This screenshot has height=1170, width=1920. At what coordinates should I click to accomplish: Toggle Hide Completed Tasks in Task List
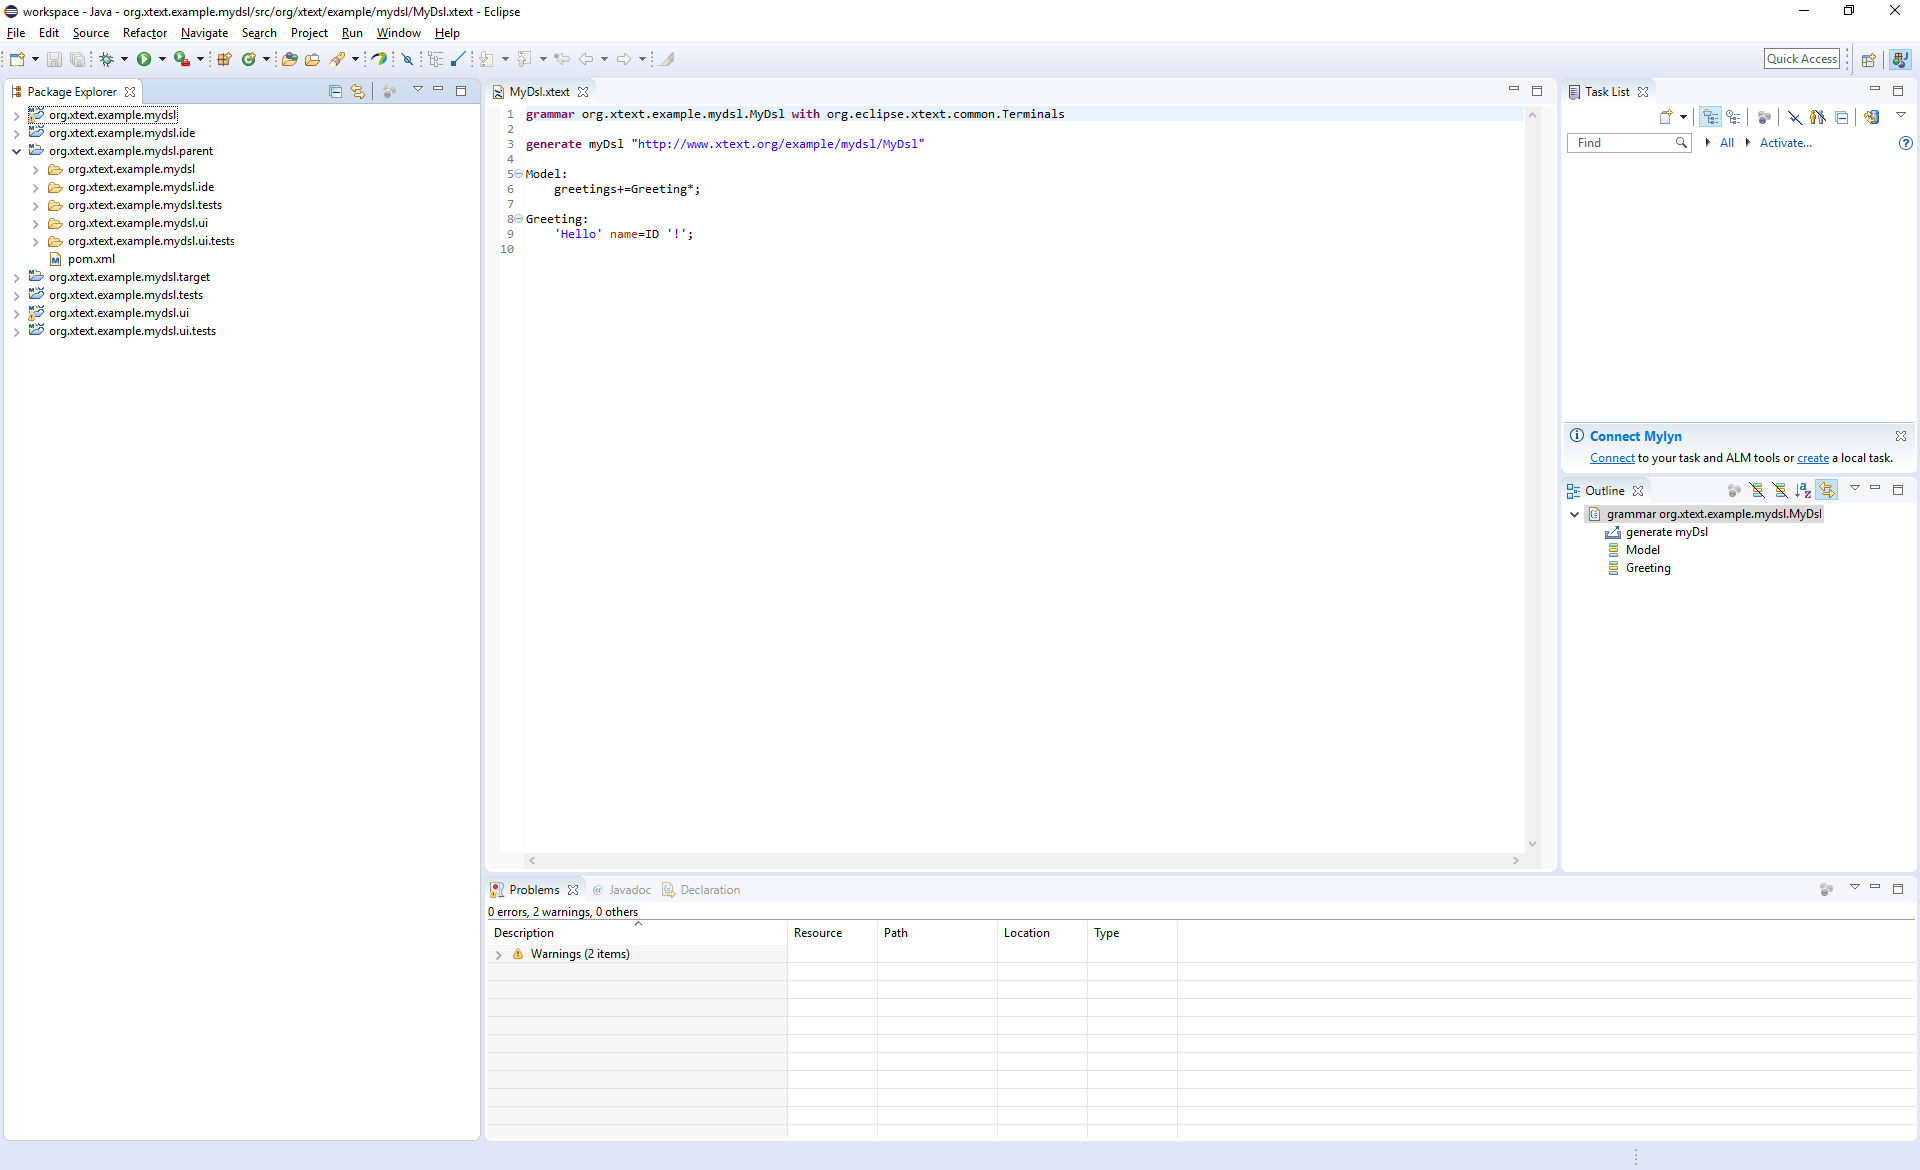(1795, 117)
